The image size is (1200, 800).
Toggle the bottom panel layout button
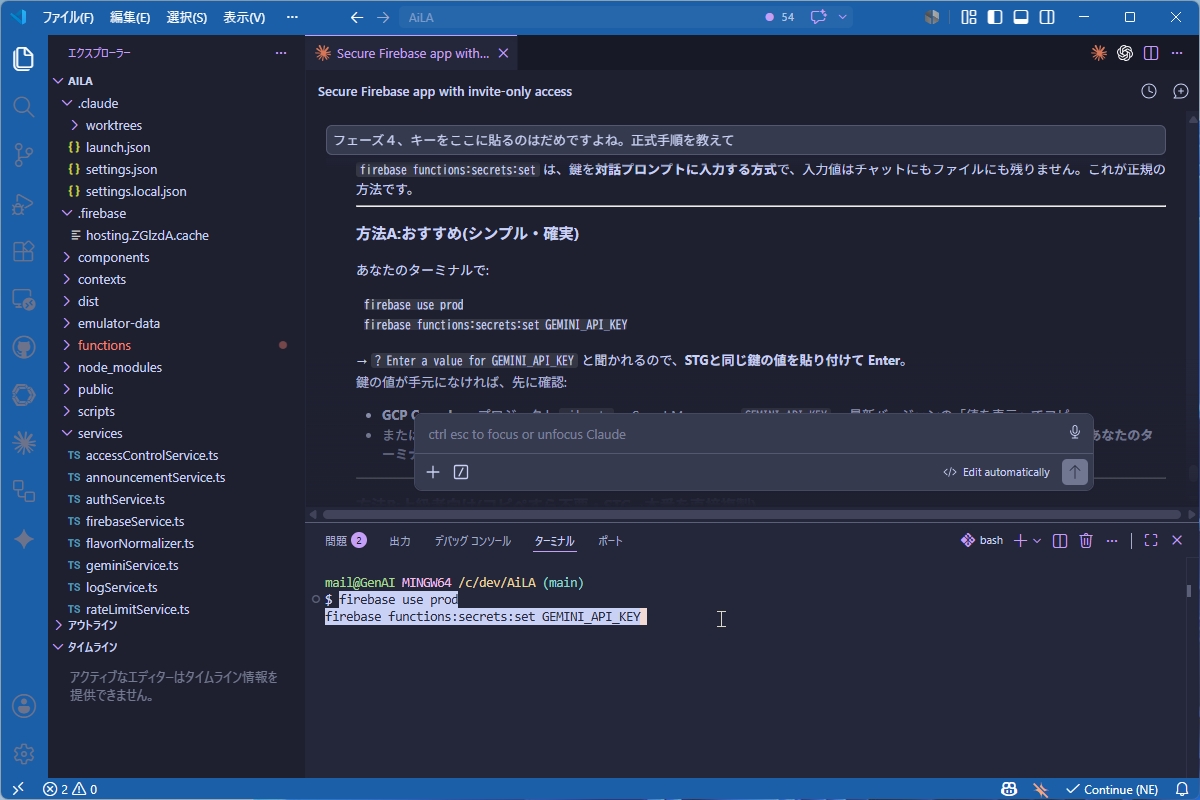(1021, 17)
